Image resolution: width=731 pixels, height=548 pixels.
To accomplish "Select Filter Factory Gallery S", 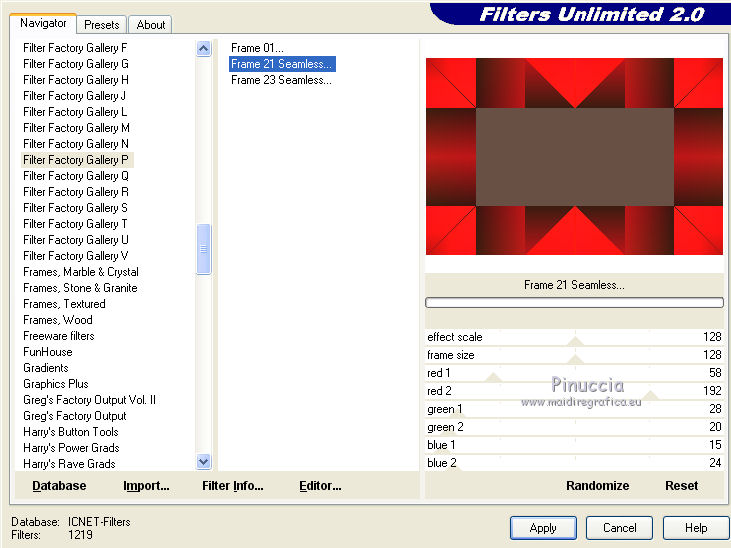I will click(x=76, y=208).
